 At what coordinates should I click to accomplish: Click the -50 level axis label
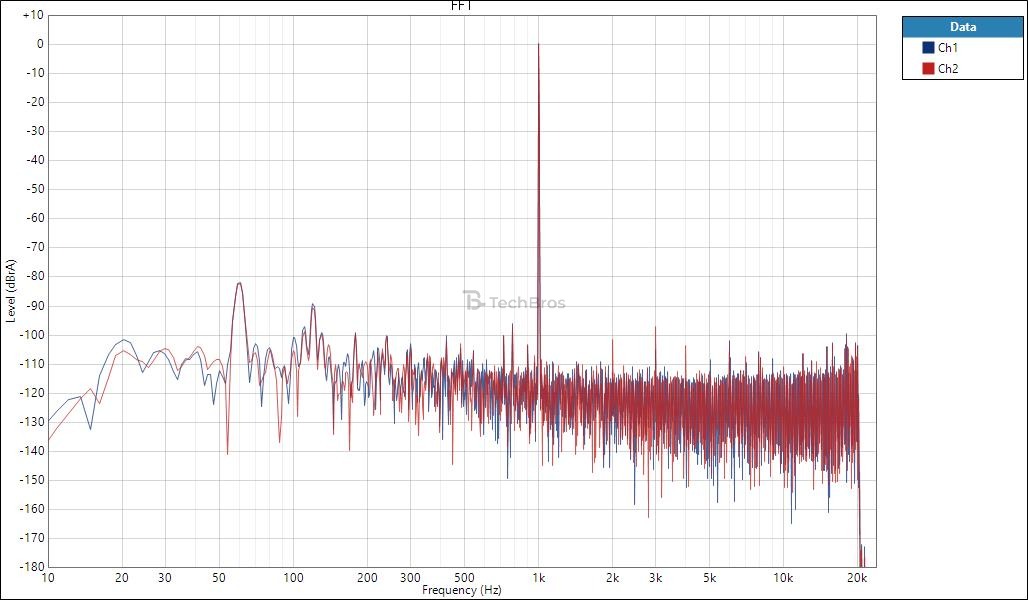pos(33,189)
